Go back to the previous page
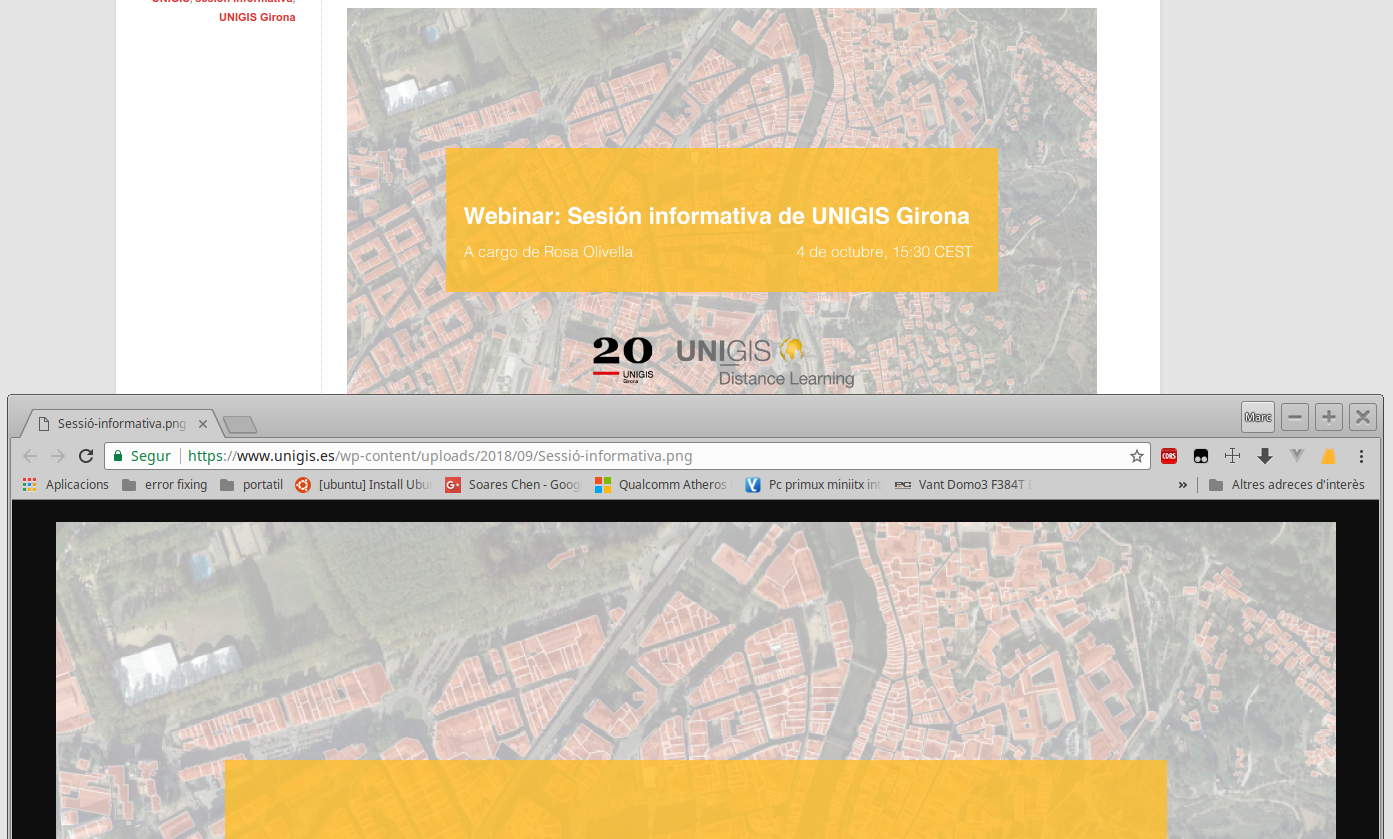This screenshot has height=839, width=1393. point(30,456)
